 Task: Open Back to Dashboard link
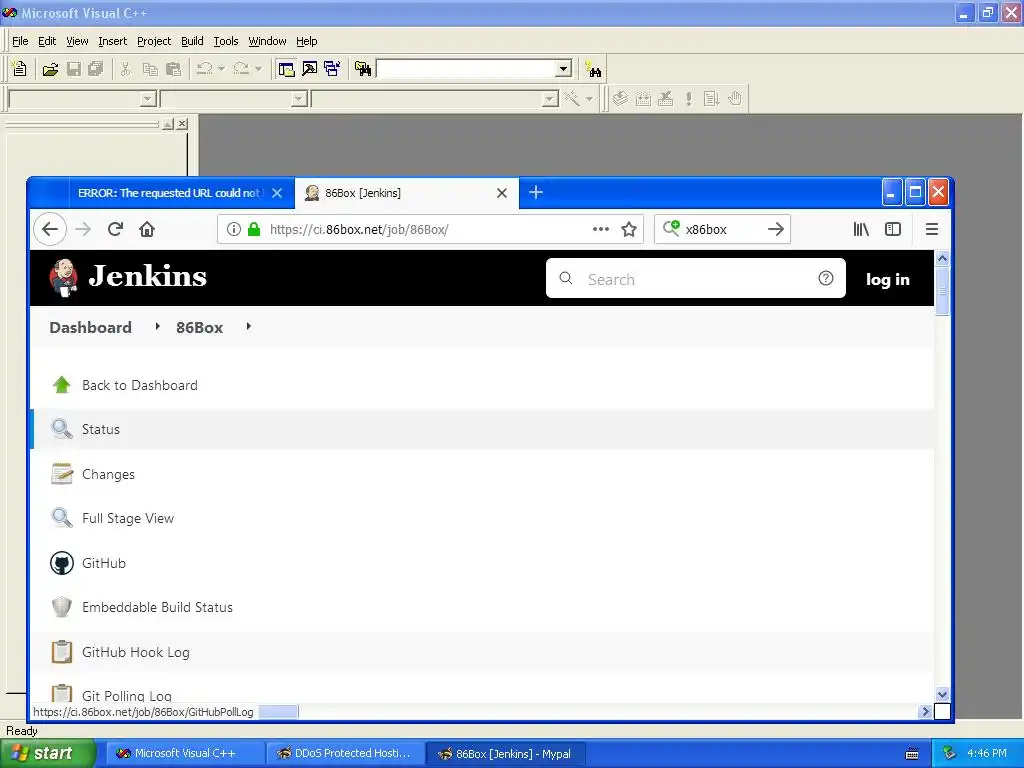pyautogui.click(x=140, y=385)
